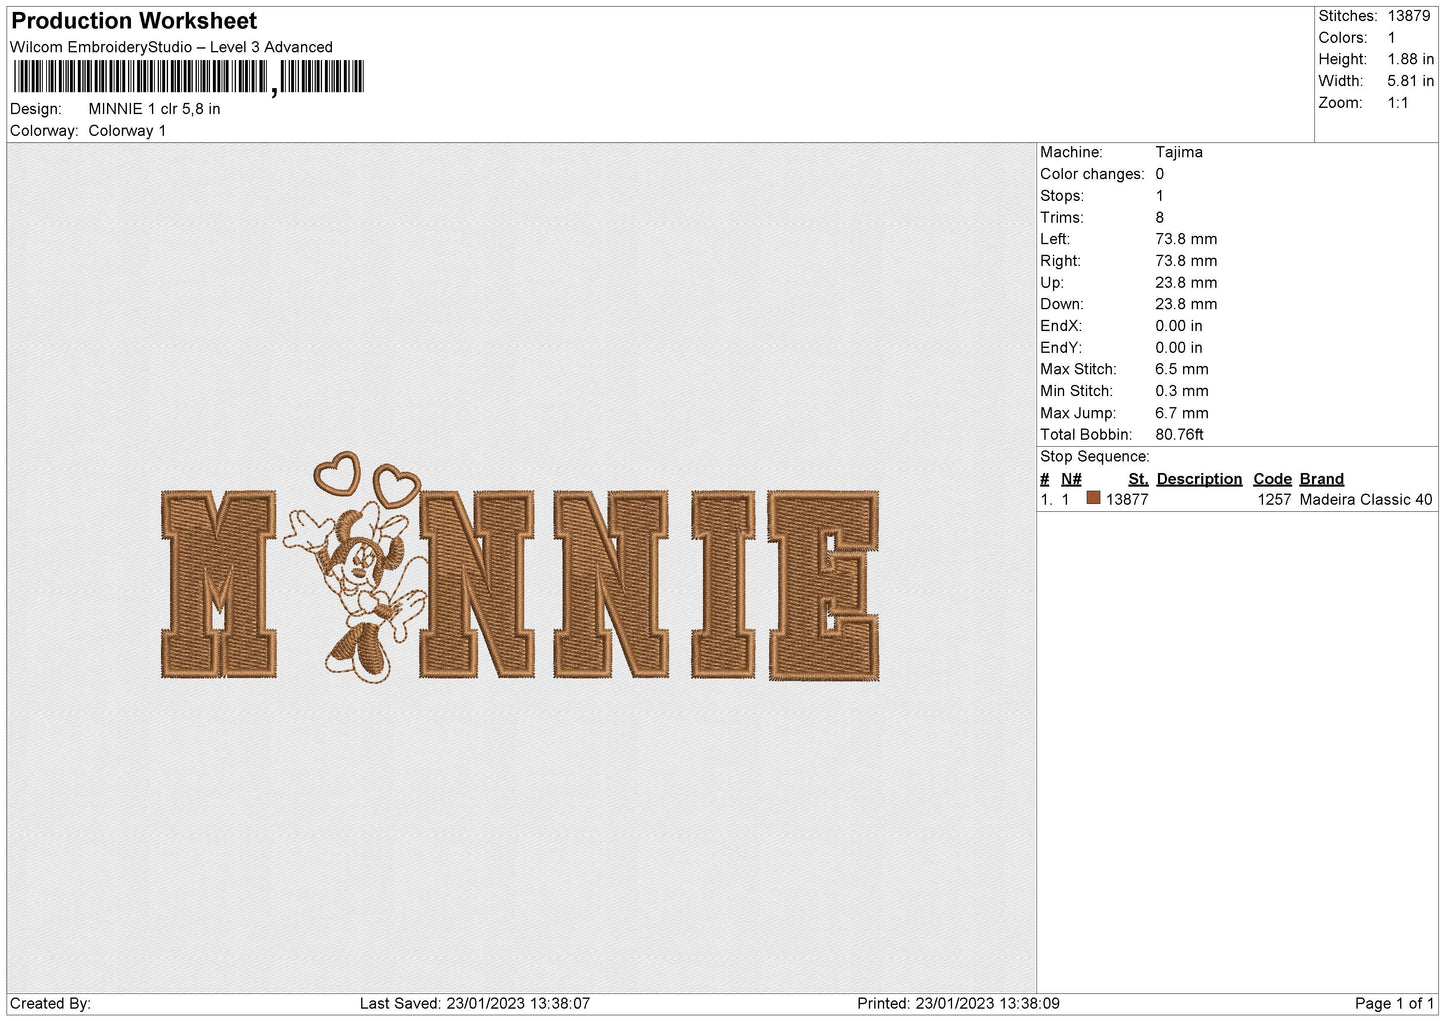This screenshot has width=1445, height=1021.
Task: Click the barcode below the software name
Action: pyautogui.click(x=189, y=77)
